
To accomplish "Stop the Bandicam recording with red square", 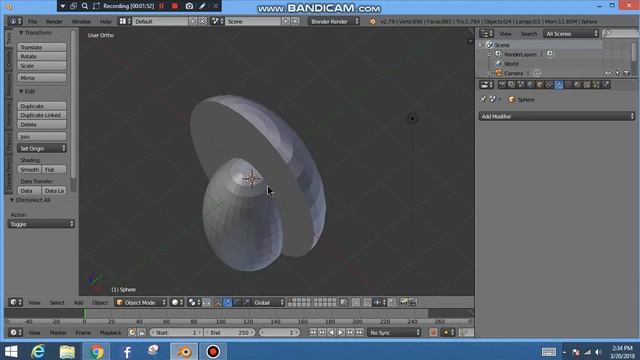I will click(175, 6).
